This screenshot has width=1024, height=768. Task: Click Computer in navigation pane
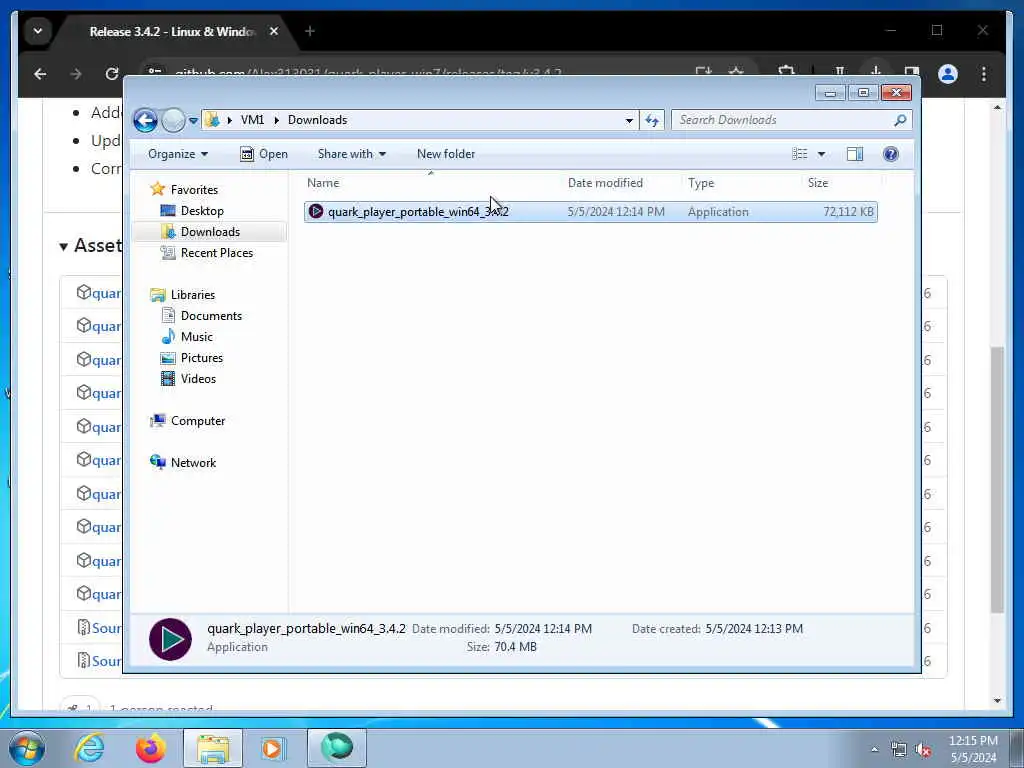pos(198,421)
